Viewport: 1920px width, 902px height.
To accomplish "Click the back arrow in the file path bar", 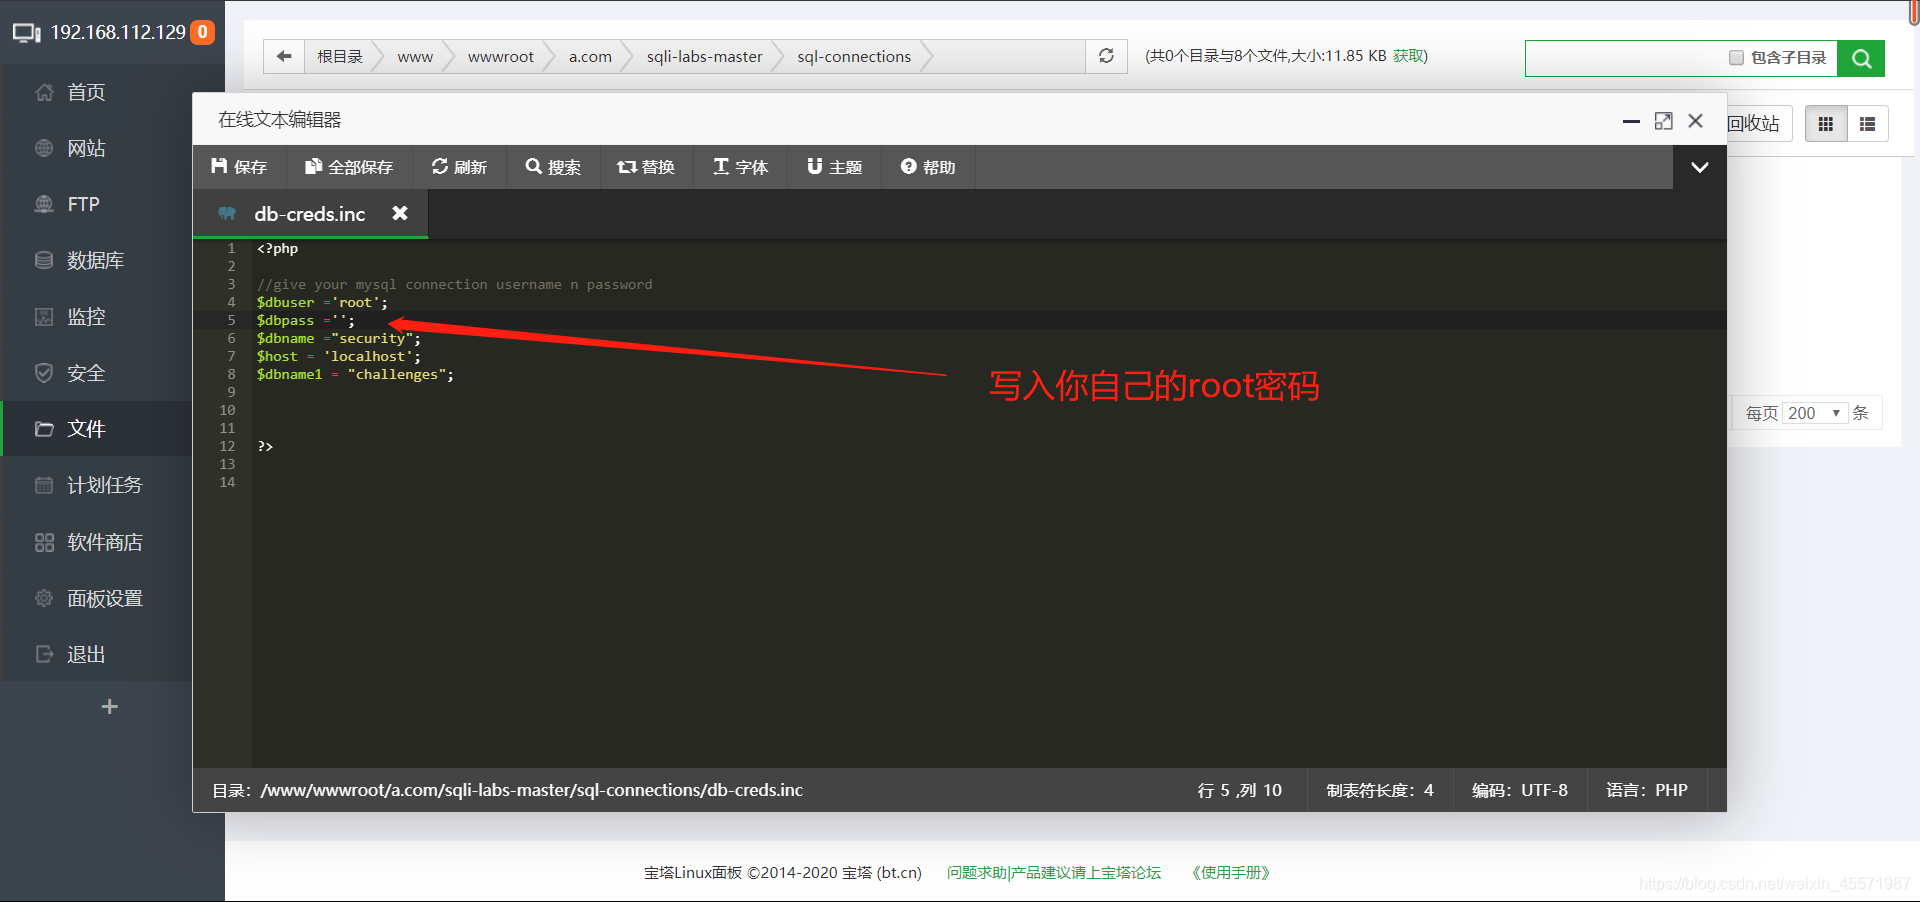I will click(x=284, y=56).
